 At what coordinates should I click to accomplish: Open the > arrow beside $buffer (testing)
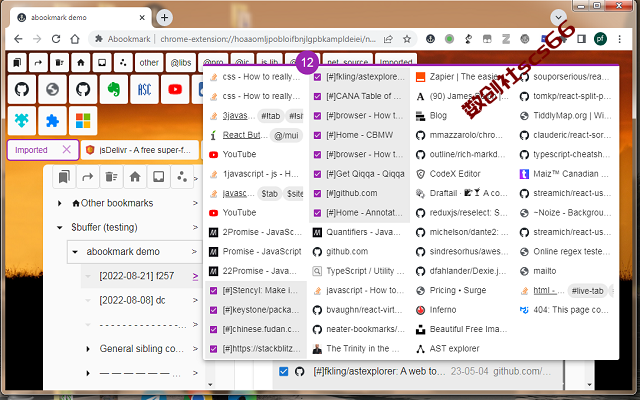pos(196,227)
